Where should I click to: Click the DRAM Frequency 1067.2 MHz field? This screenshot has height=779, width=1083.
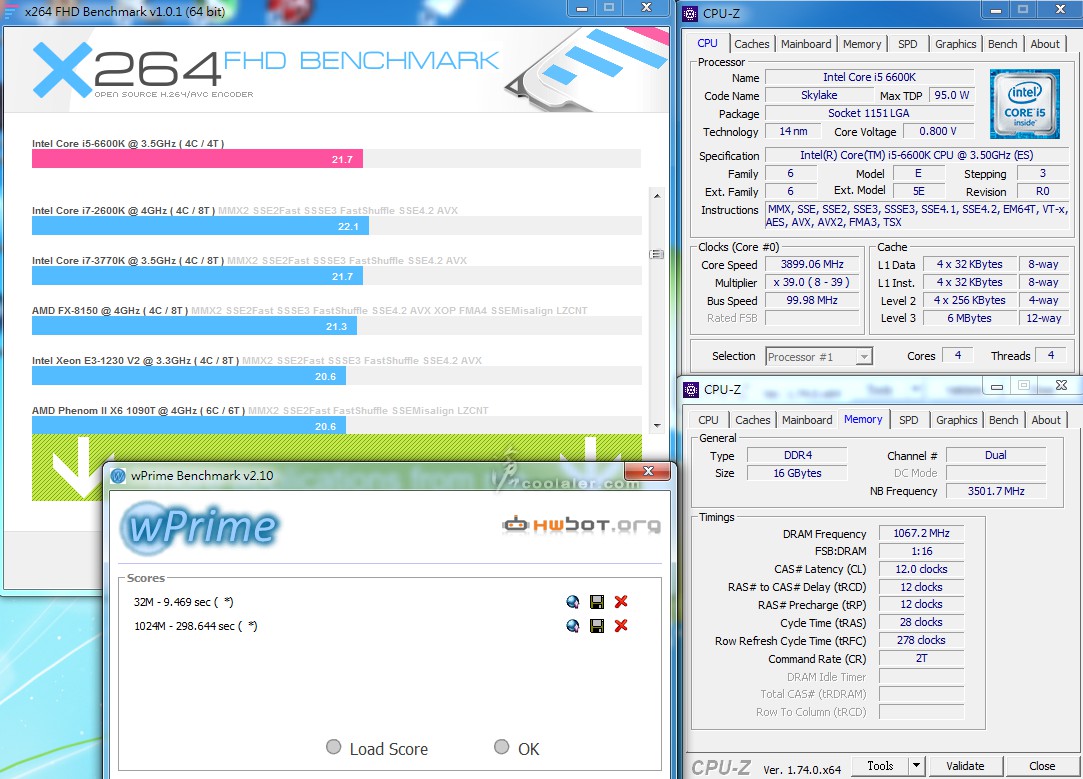pyautogui.click(x=921, y=533)
